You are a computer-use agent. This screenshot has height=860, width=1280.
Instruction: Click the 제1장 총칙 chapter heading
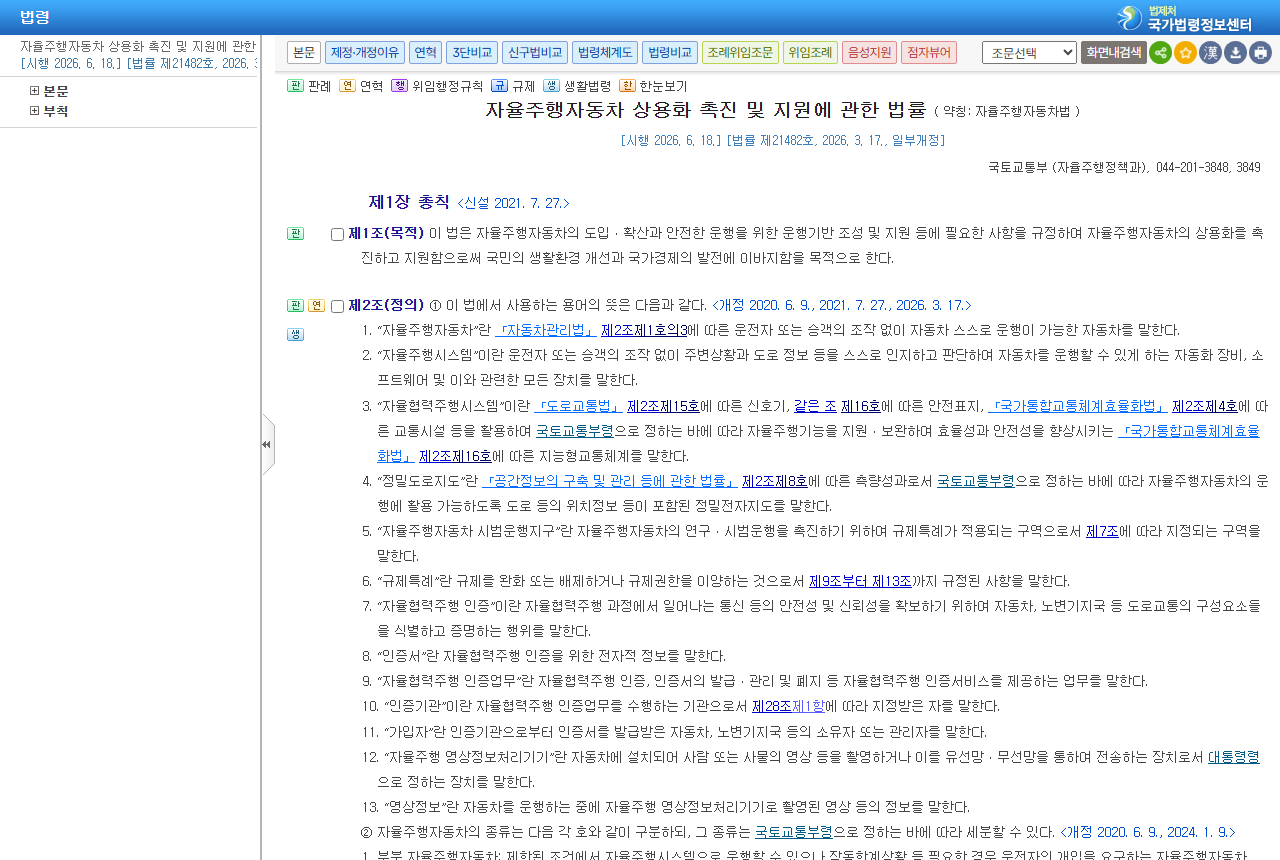click(x=409, y=202)
